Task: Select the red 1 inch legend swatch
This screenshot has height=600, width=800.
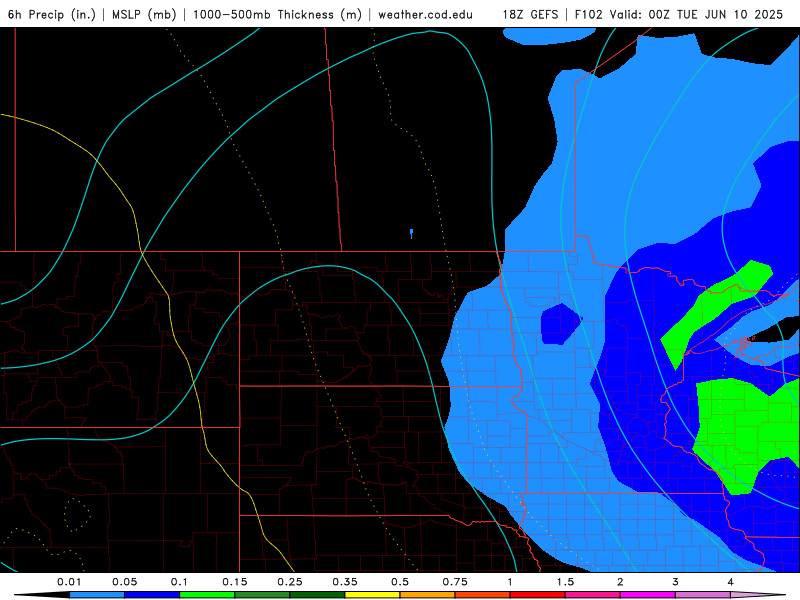Action: click(538, 595)
